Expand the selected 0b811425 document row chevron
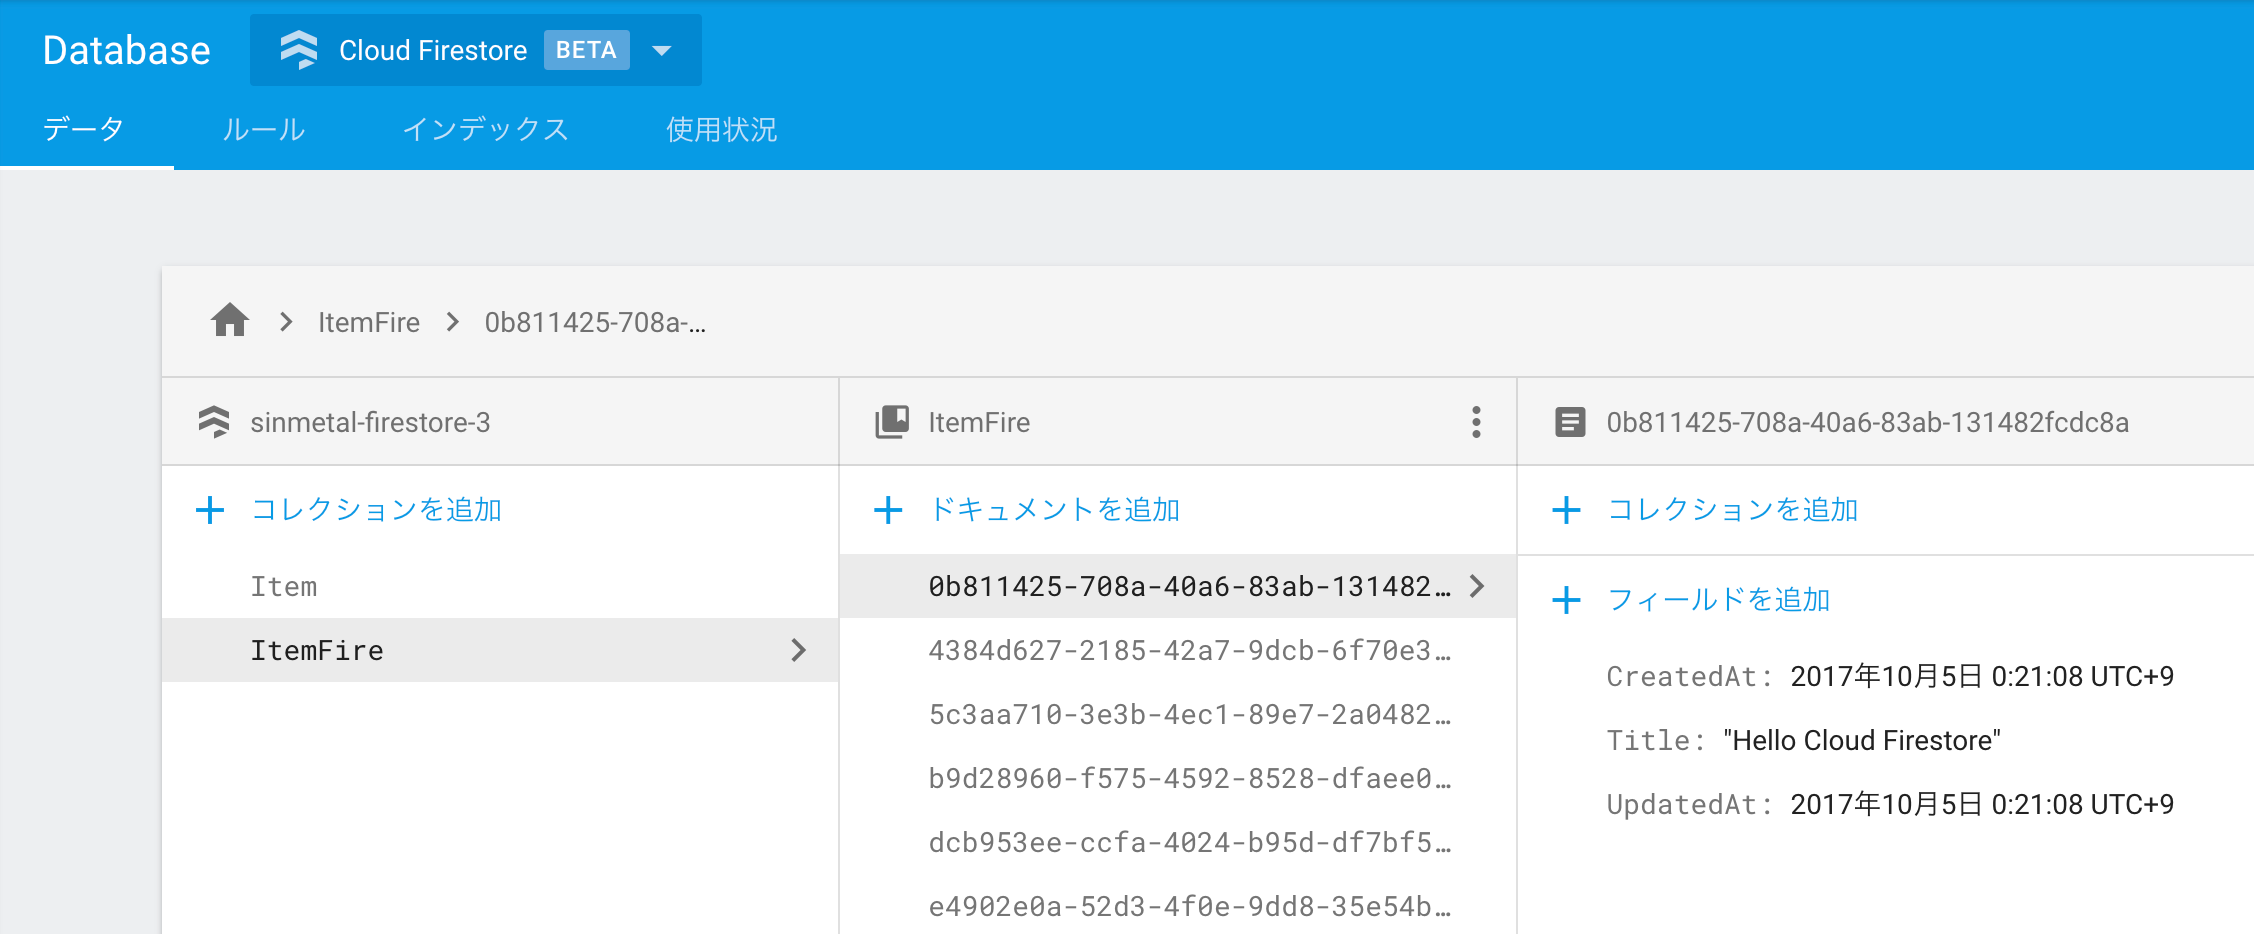The image size is (2254, 934). pos(1476,587)
